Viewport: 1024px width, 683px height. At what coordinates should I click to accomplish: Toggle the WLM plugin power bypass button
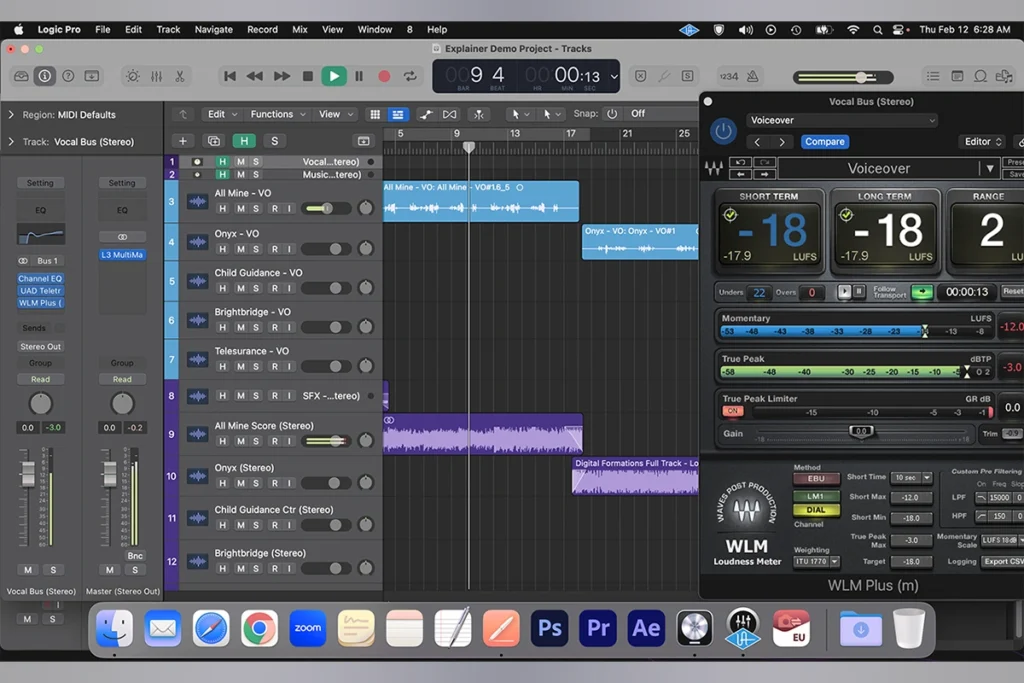coord(723,131)
